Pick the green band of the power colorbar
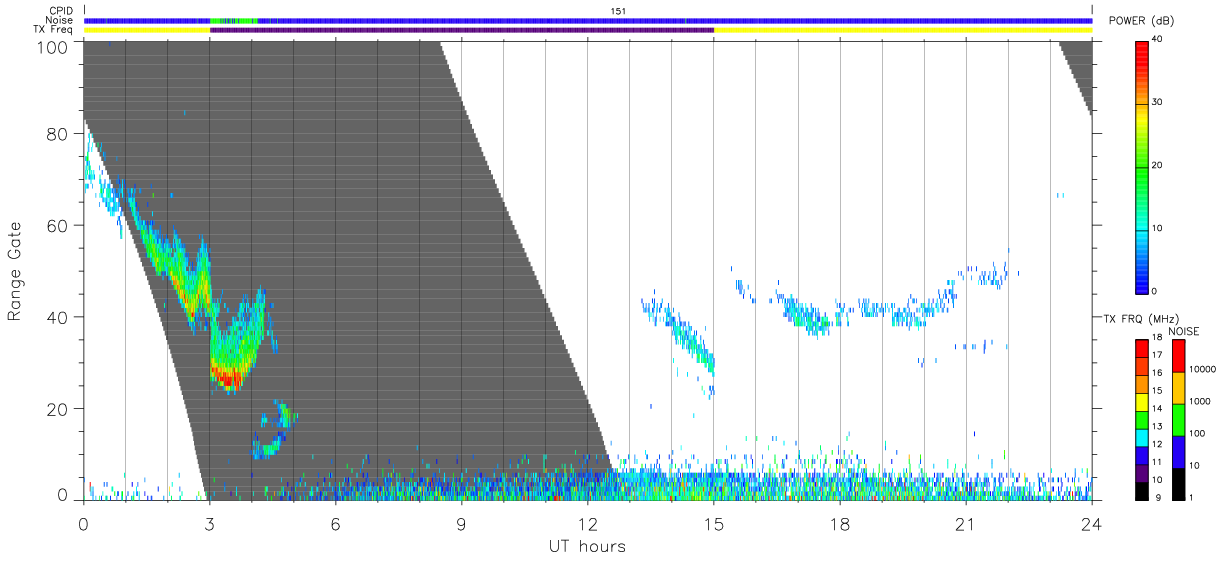This screenshot has width=1228, height=567. point(1142,165)
